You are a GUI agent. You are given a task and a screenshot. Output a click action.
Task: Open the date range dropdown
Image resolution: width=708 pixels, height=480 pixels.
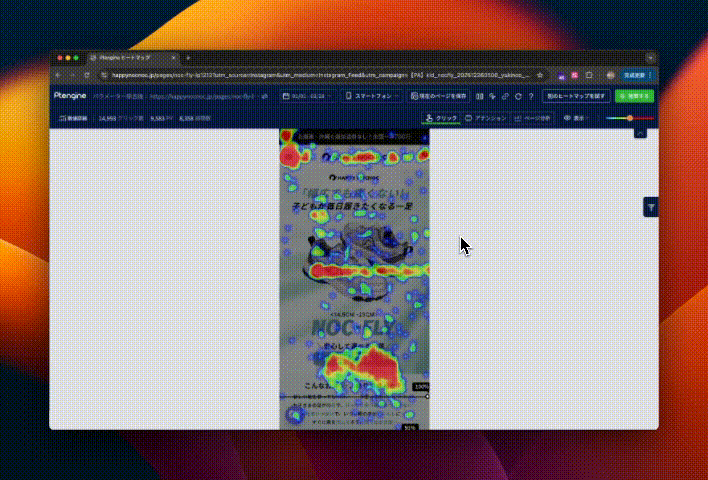click(x=309, y=96)
